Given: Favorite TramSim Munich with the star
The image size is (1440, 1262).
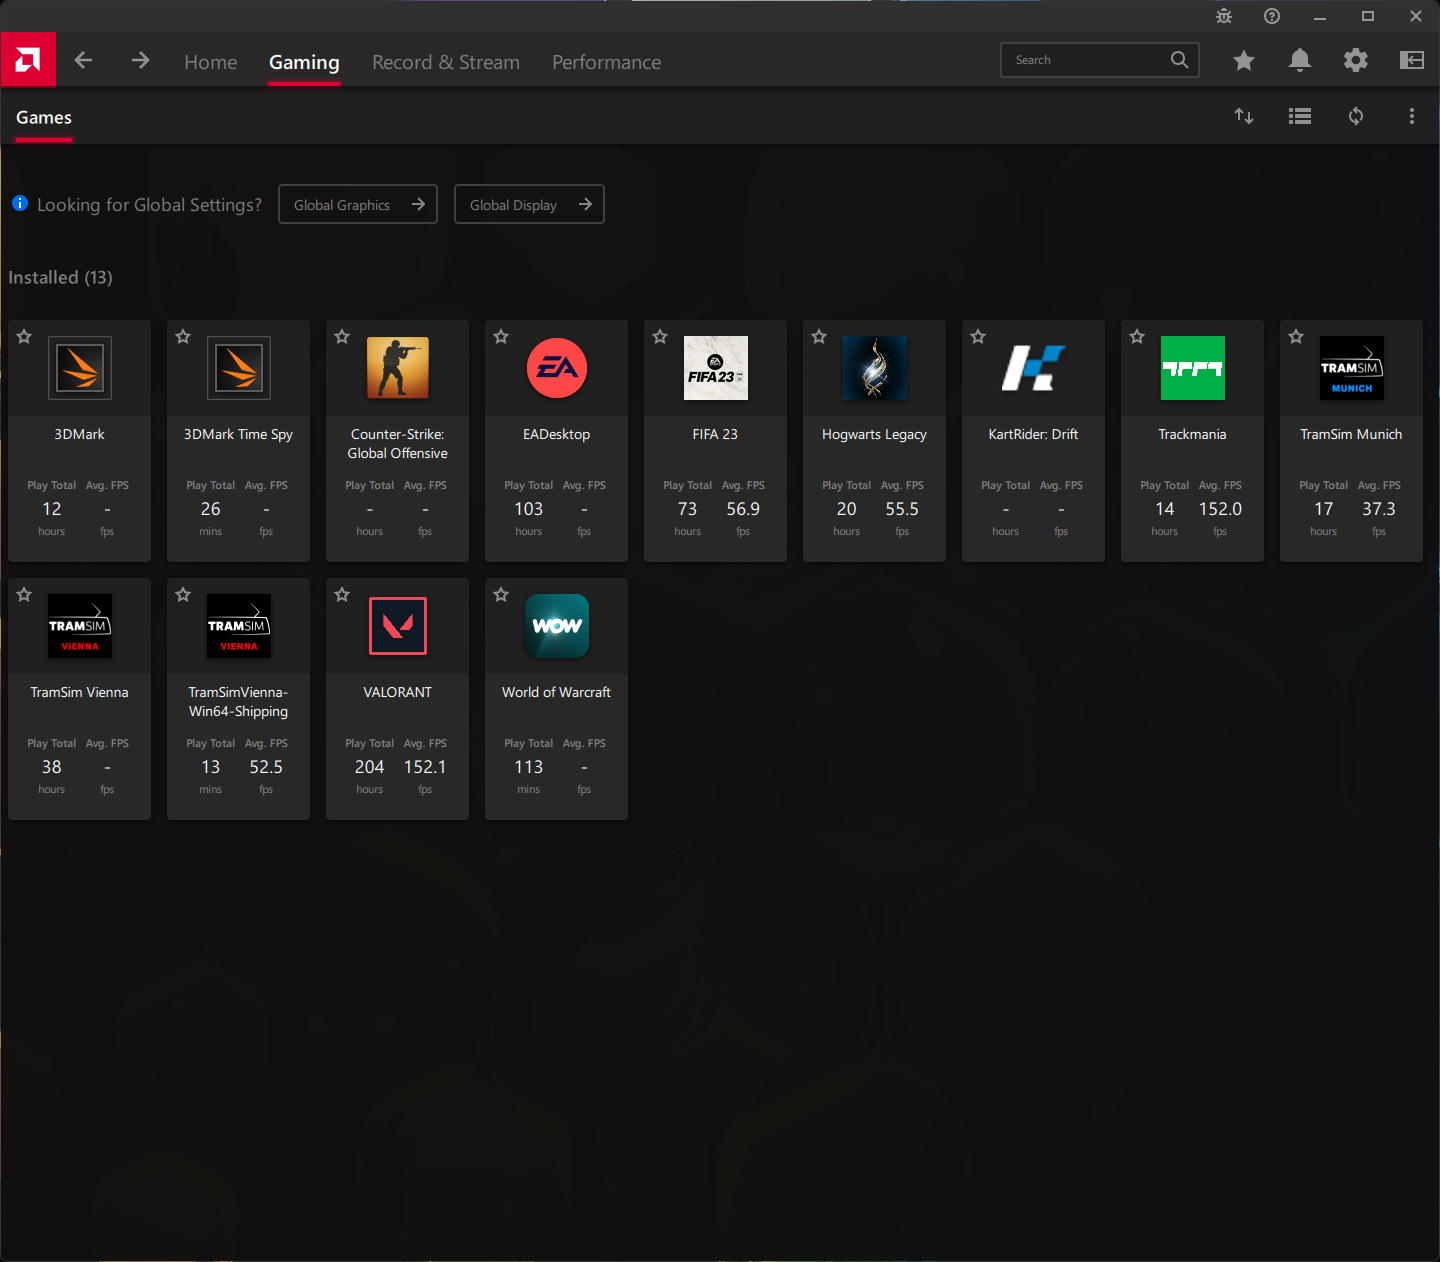Looking at the screenshot, I should coord(1296,337).
